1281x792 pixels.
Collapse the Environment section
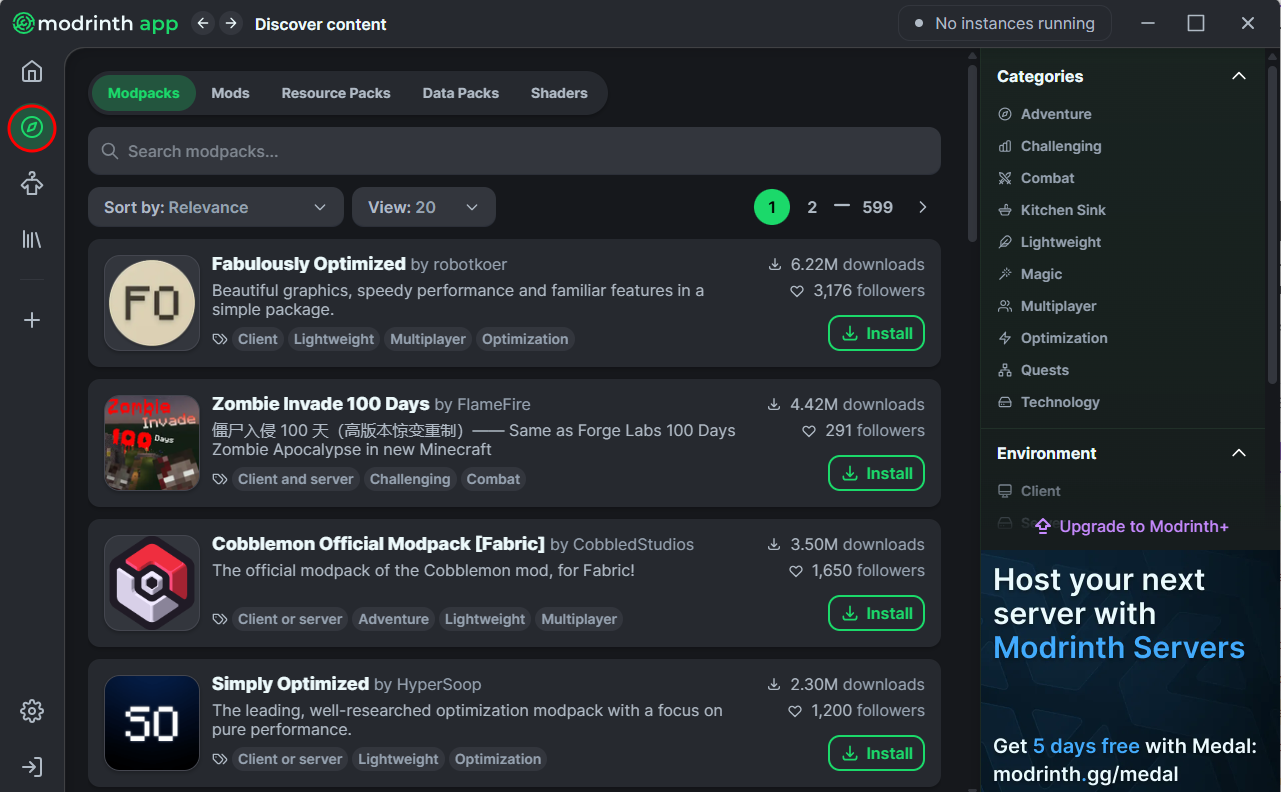click(1239, 453)
